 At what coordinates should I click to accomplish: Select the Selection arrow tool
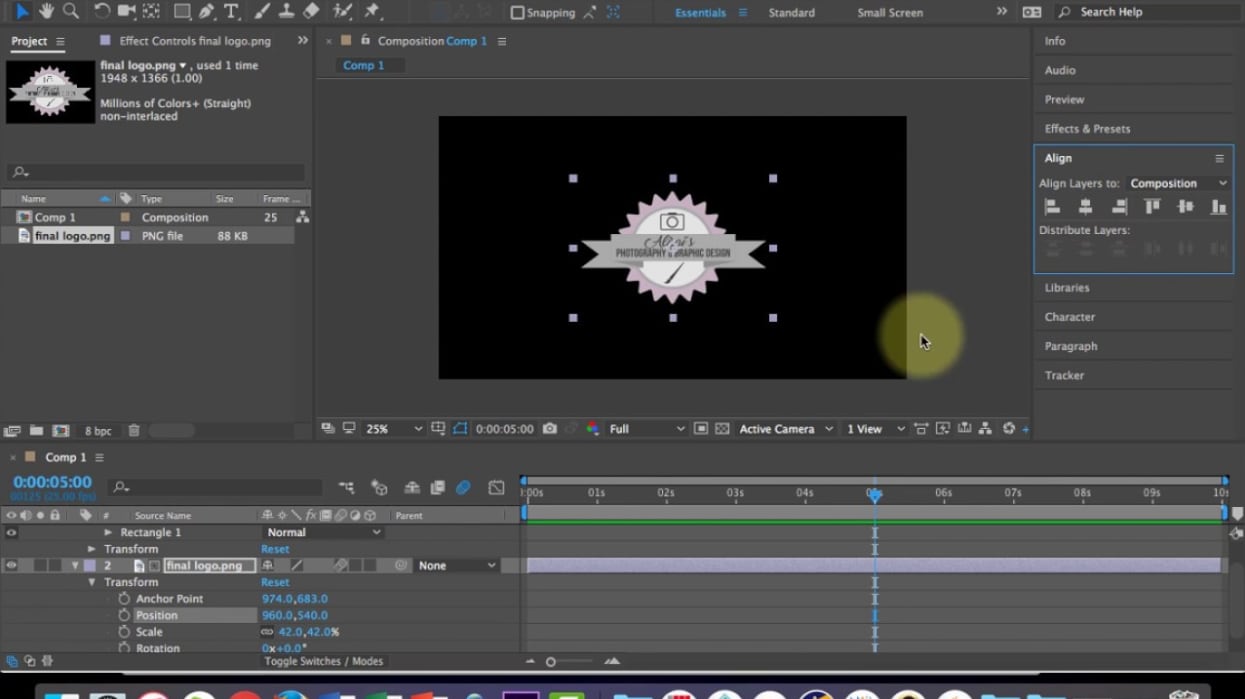tap(22, 12)
